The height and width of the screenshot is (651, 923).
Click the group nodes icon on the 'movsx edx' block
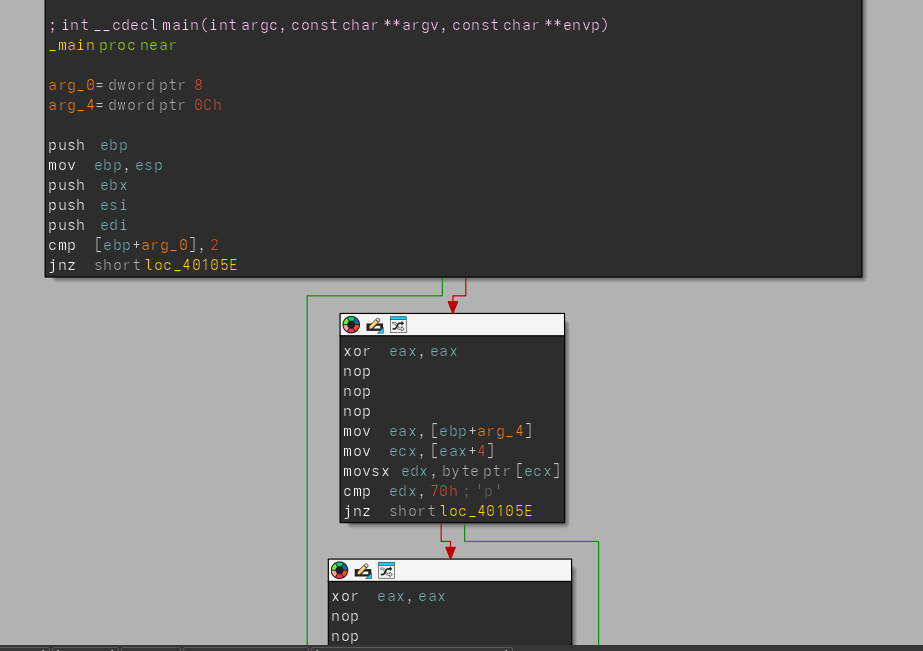(x=398, y=325)
